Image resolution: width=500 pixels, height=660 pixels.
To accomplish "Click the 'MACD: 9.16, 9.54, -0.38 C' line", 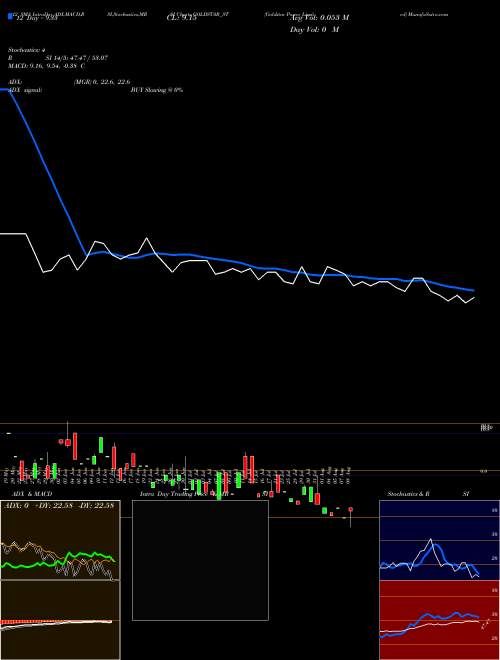I will (46, 66).
